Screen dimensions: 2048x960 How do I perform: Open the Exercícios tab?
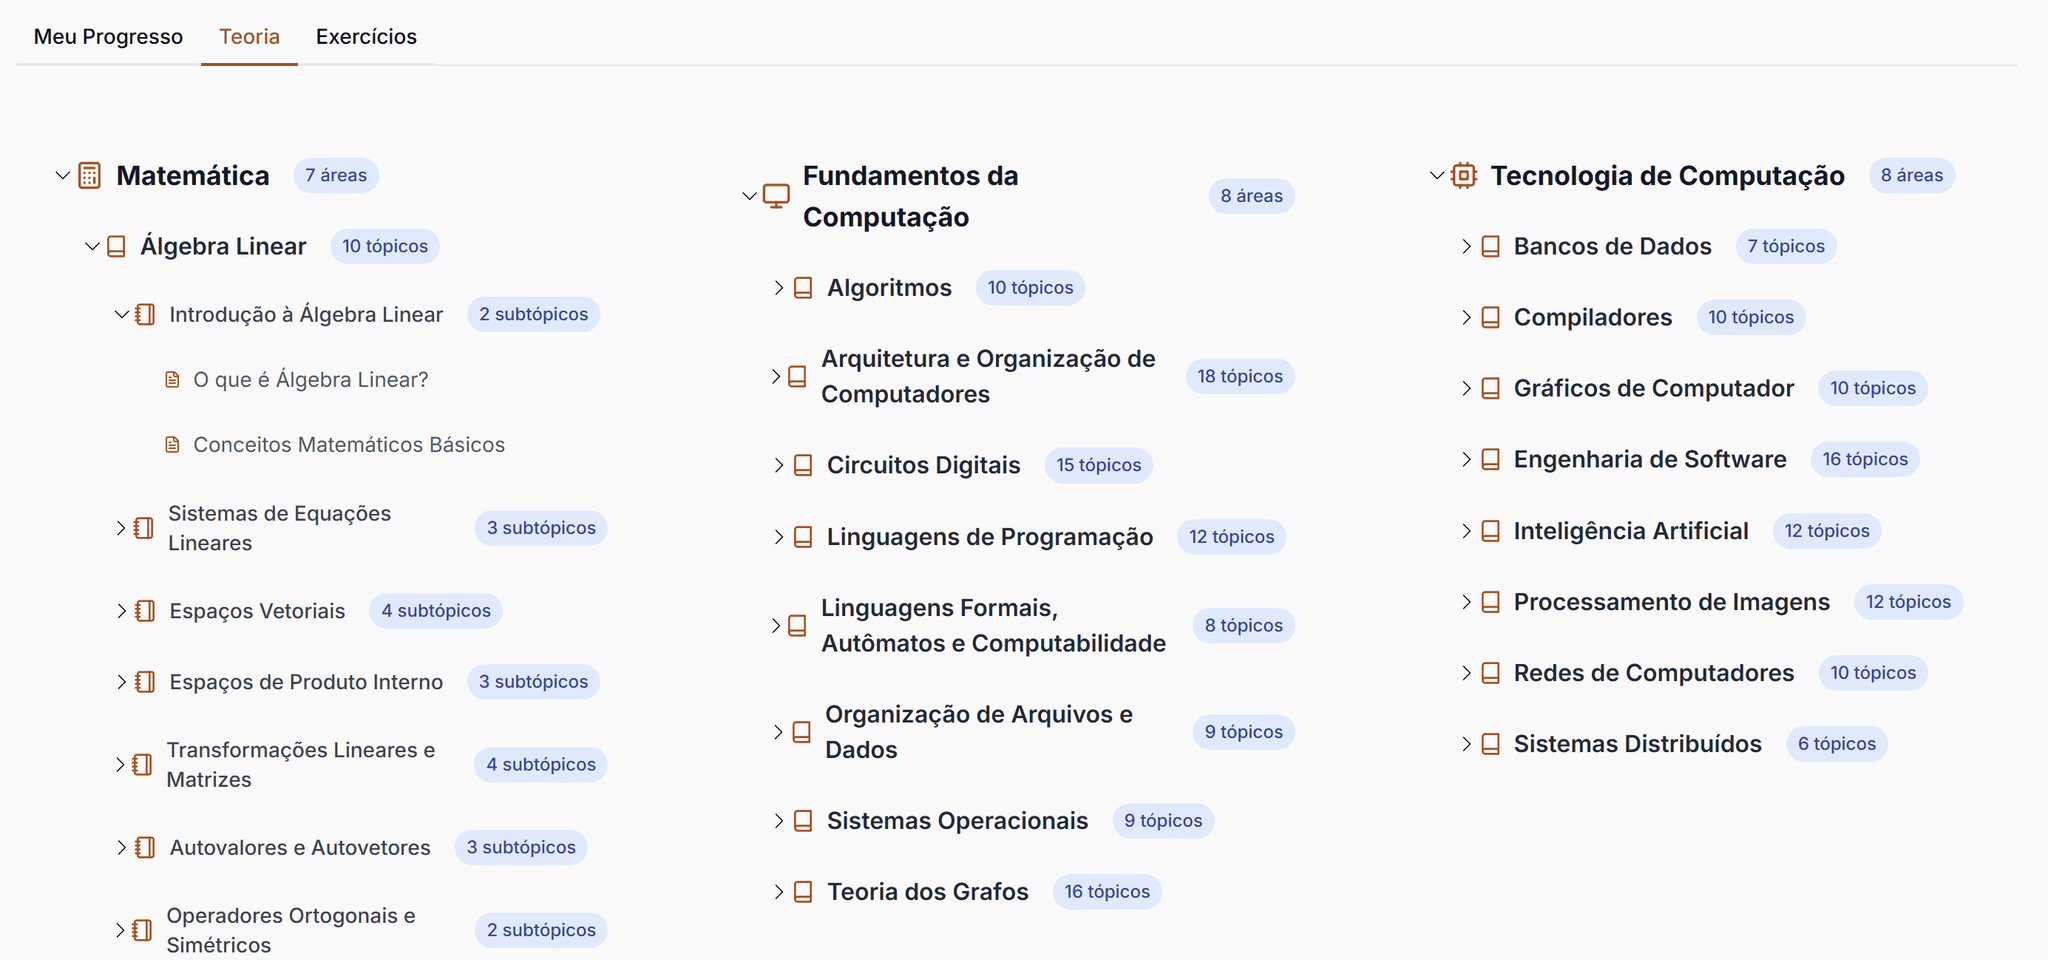[366, 37]
